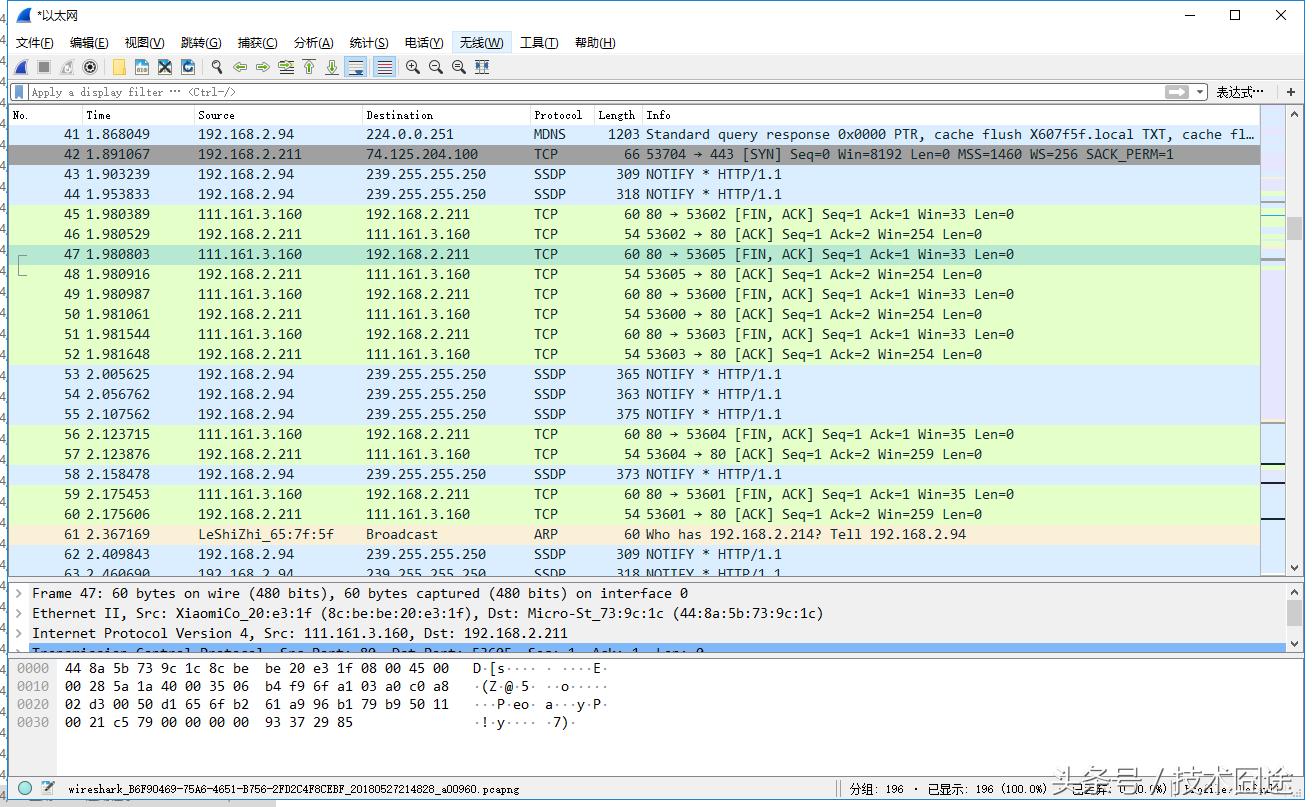Click the reload capture file icon
Viewport: 1312px width, 807px height.
pos(188,67)
